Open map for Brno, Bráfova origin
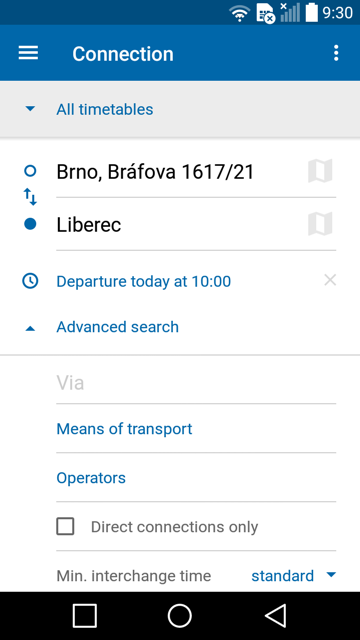This screenshot has height=640, width=360. 320,171
